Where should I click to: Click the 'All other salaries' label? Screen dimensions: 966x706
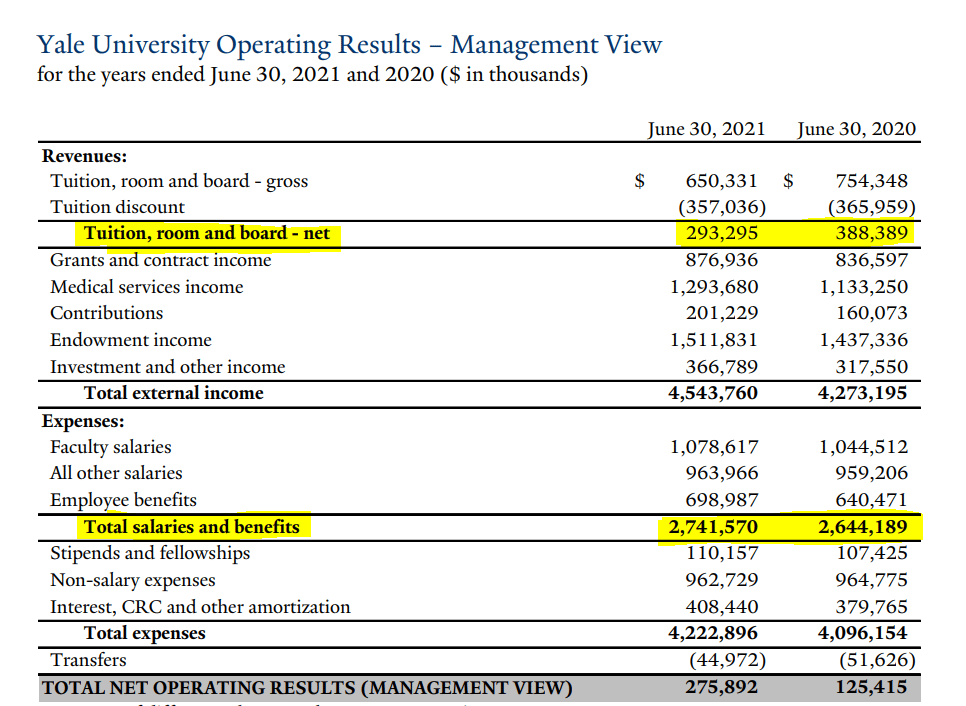click(x=116, y=473)
